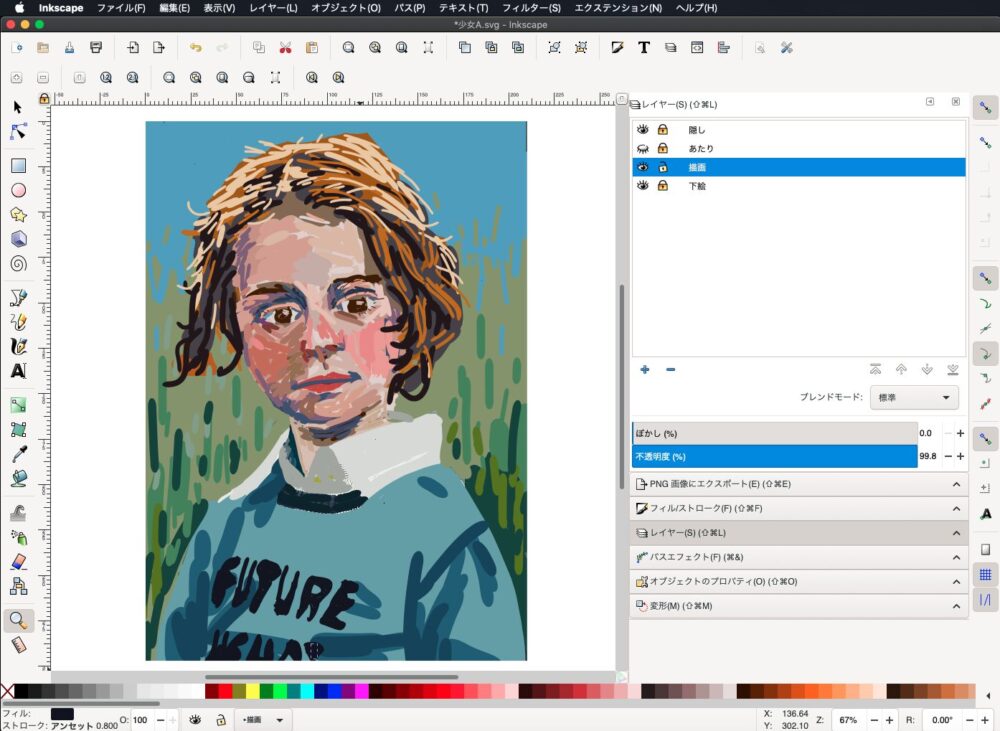This screenshot has height=731, width=1000.
Task: Open the current layer selector in status bar
Action: (264, 720)
